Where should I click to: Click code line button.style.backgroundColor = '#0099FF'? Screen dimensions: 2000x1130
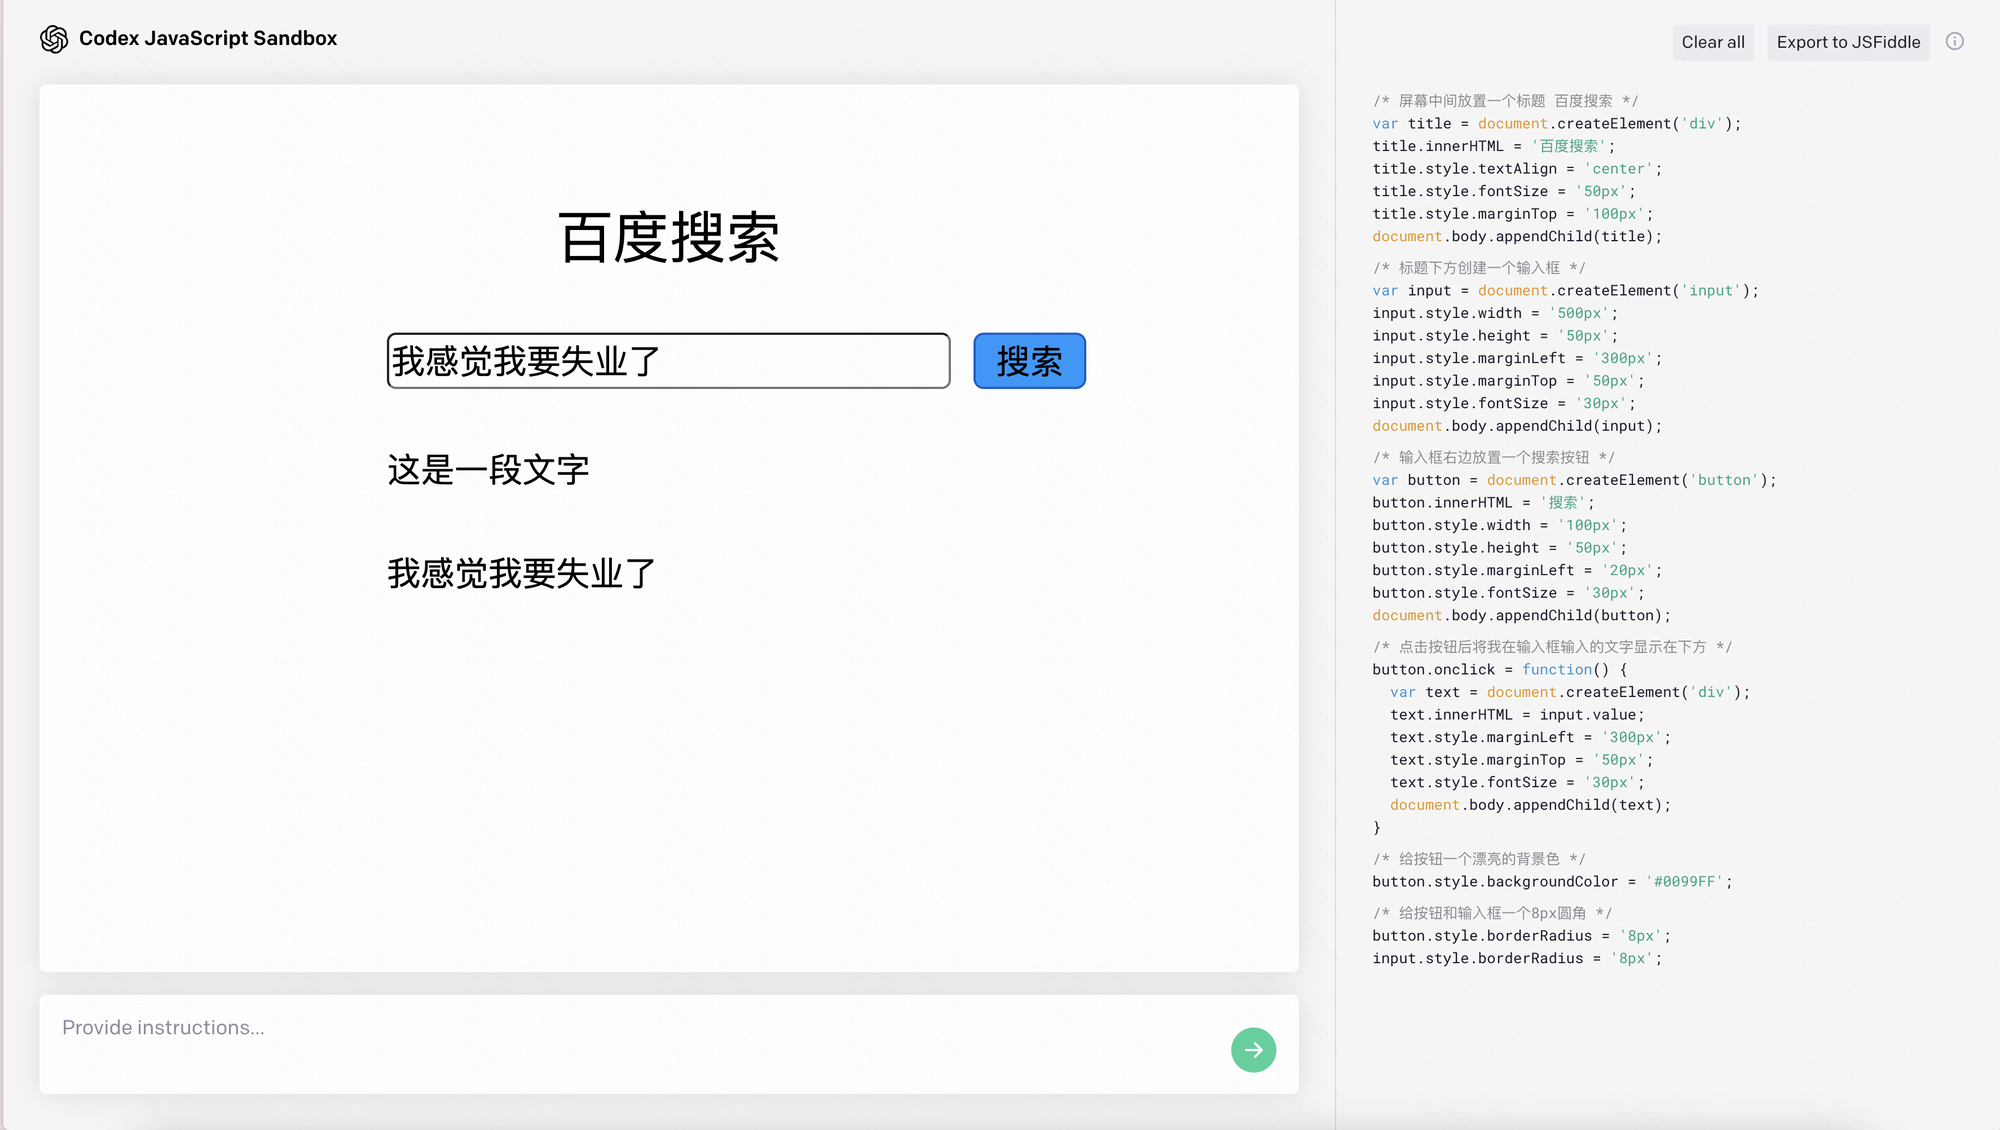1552,882
